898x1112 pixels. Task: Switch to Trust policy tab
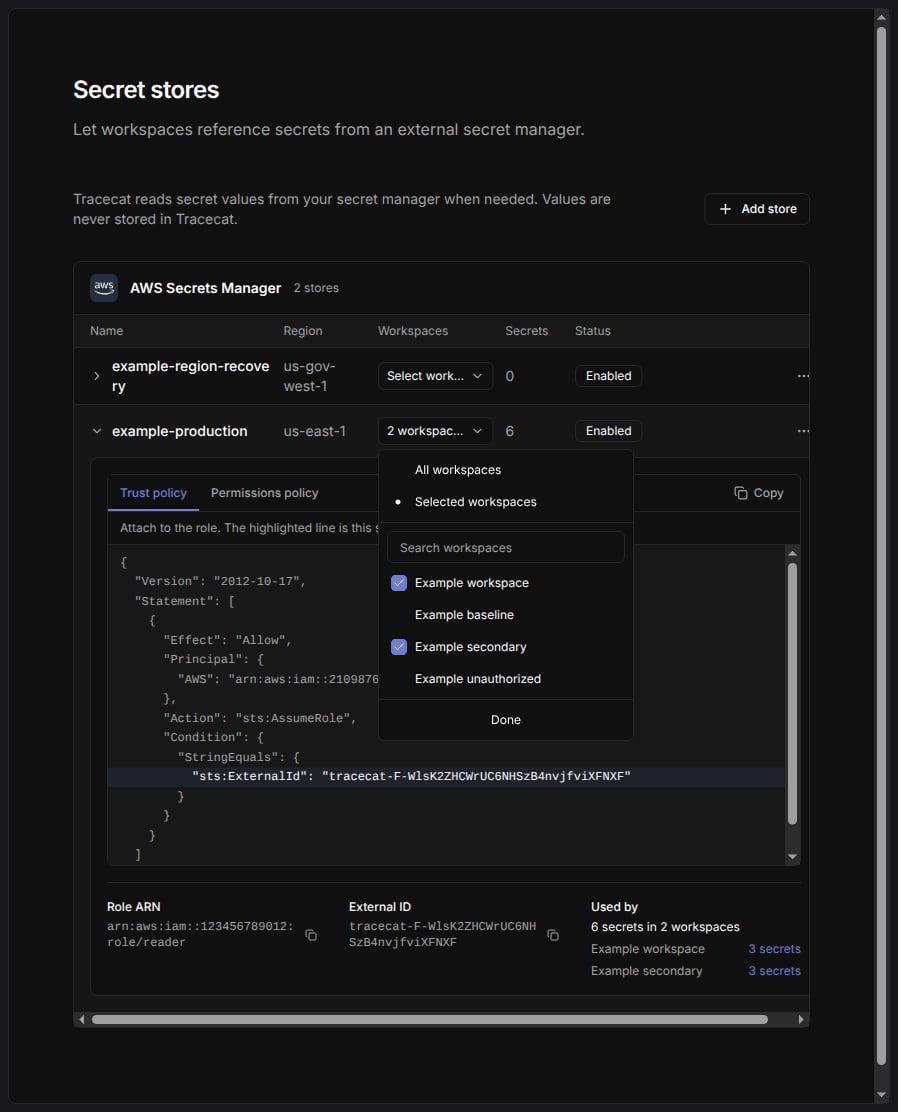click(x=153, y=493)
